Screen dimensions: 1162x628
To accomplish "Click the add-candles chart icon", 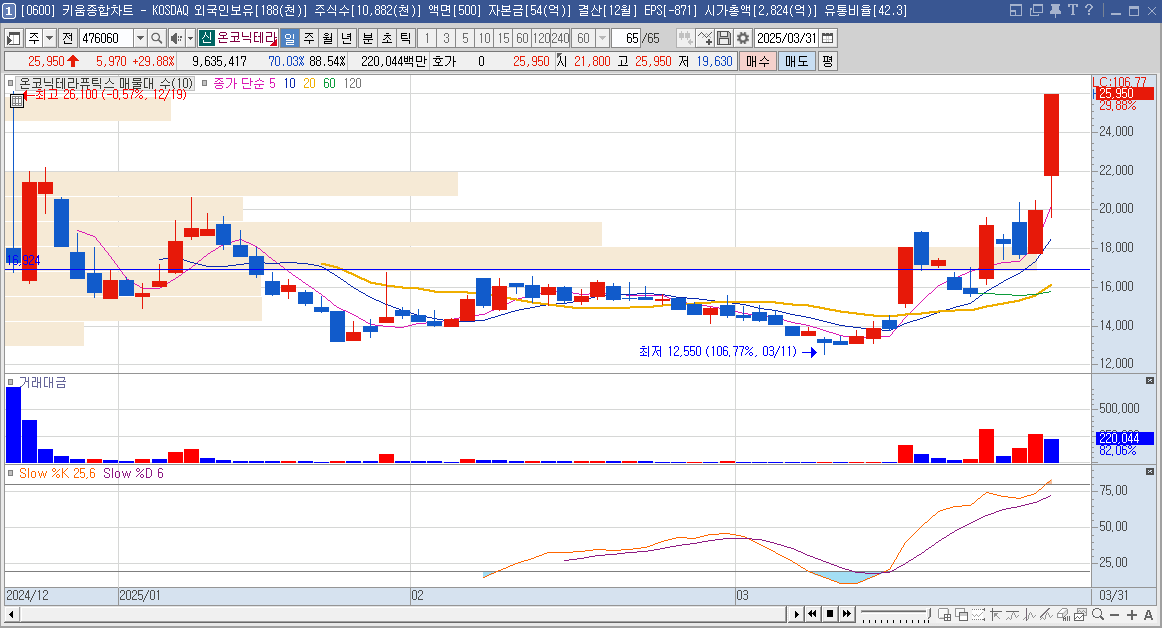I will (x=685, y=38).
